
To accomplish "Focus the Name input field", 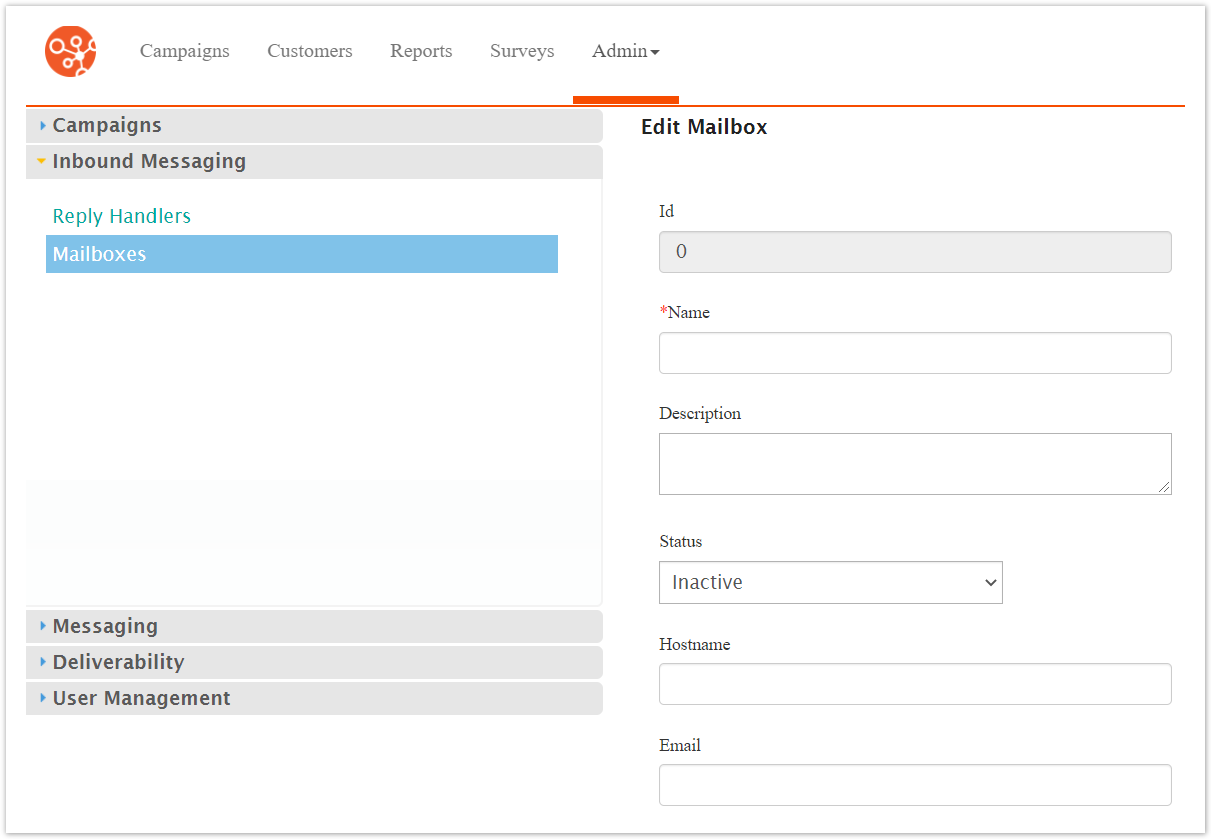I will coord(914,353).
